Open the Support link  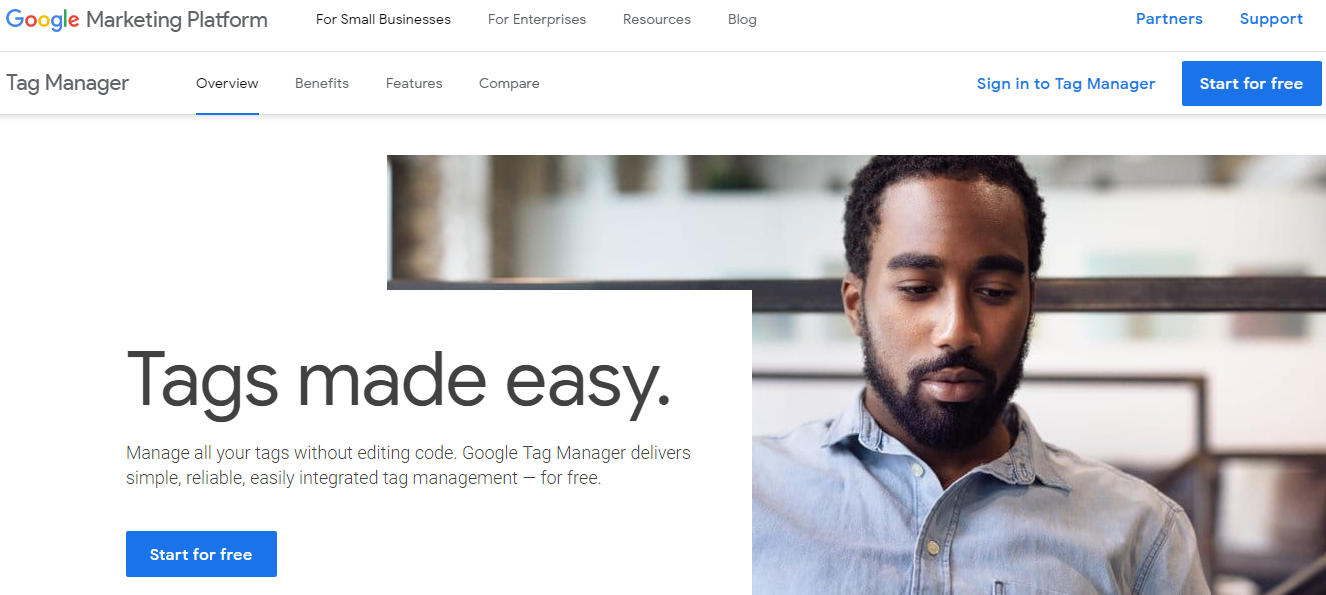(1271, 19)
